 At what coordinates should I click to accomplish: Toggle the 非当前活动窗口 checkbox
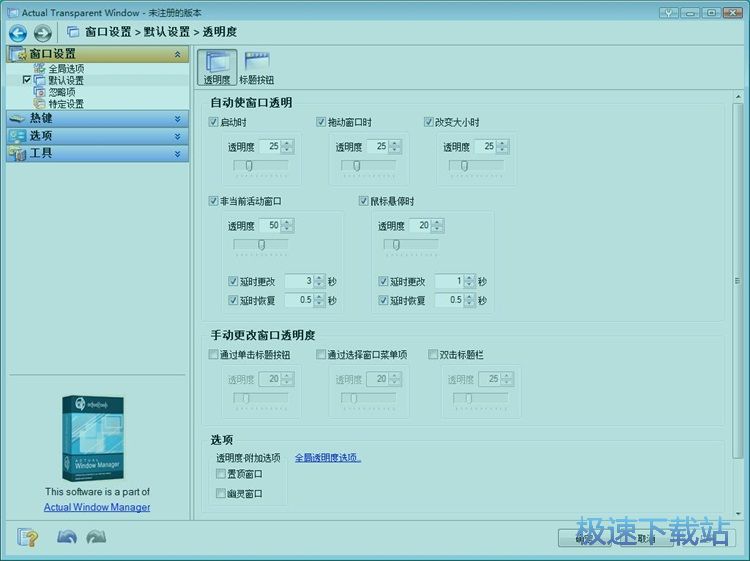click(213, 201)
